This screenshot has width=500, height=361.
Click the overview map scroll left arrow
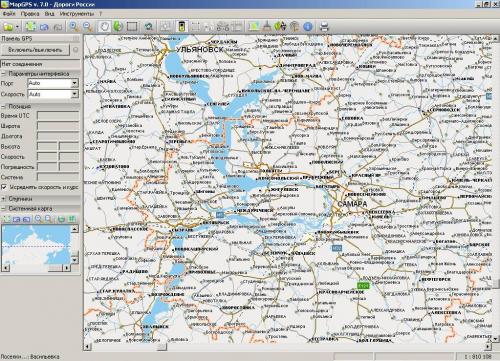(5, 268)
